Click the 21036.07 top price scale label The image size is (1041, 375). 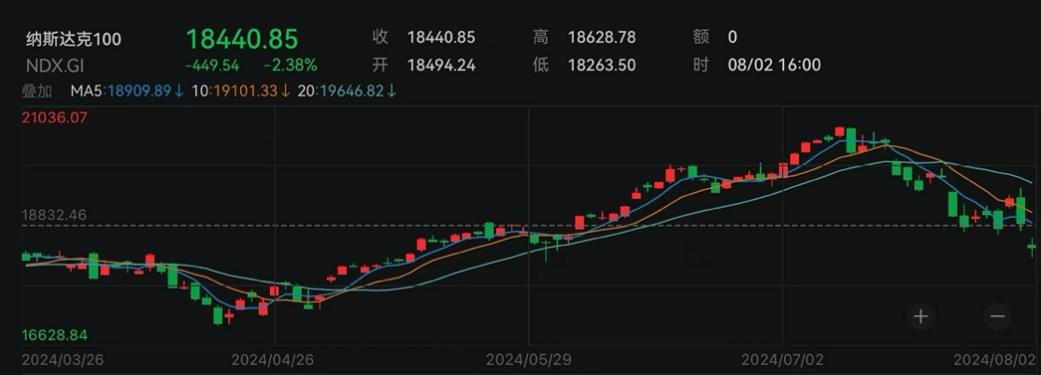coord(54,117)
